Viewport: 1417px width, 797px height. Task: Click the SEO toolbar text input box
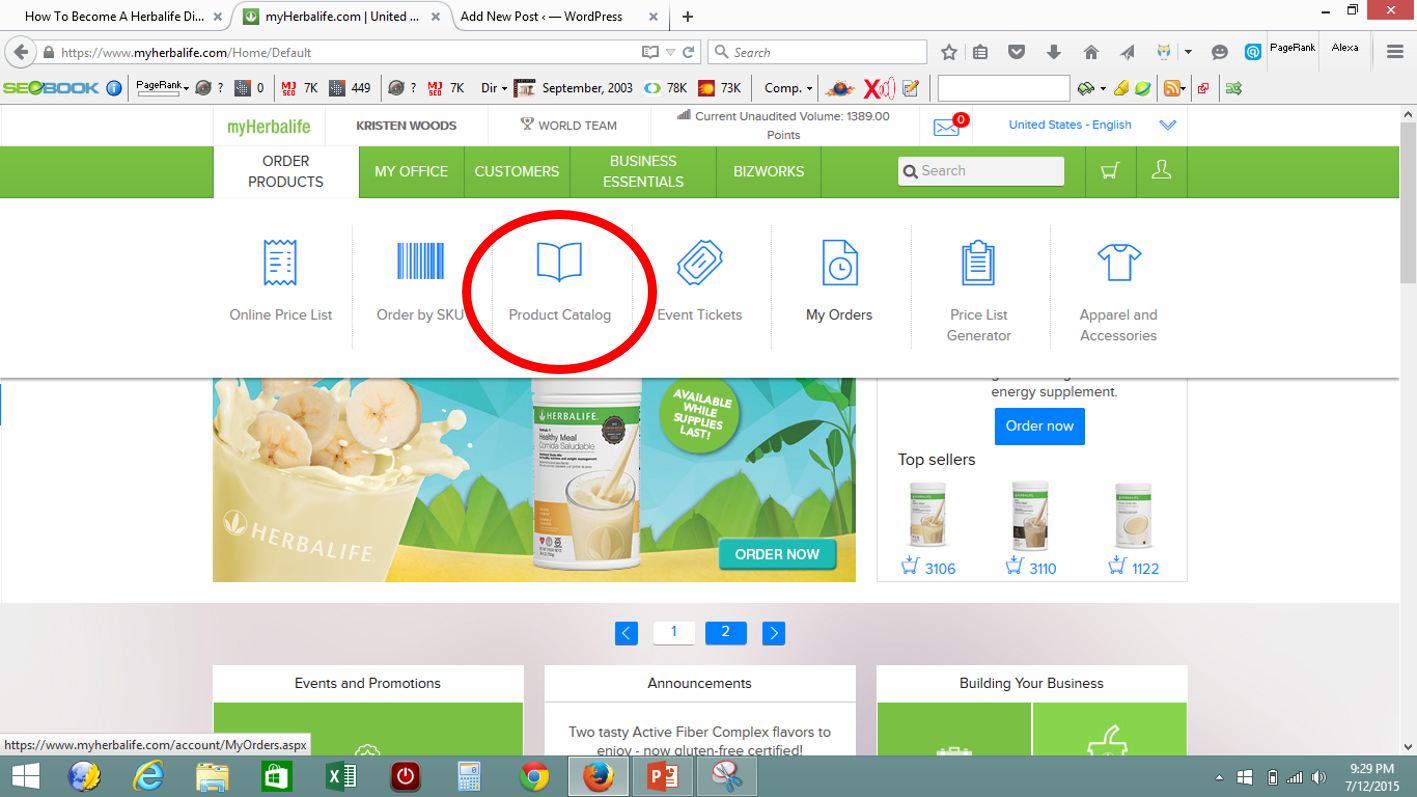click(1004, 88)
